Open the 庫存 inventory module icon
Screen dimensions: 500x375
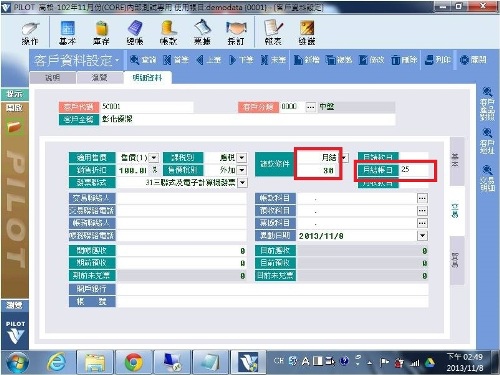(x=101, y=33)
